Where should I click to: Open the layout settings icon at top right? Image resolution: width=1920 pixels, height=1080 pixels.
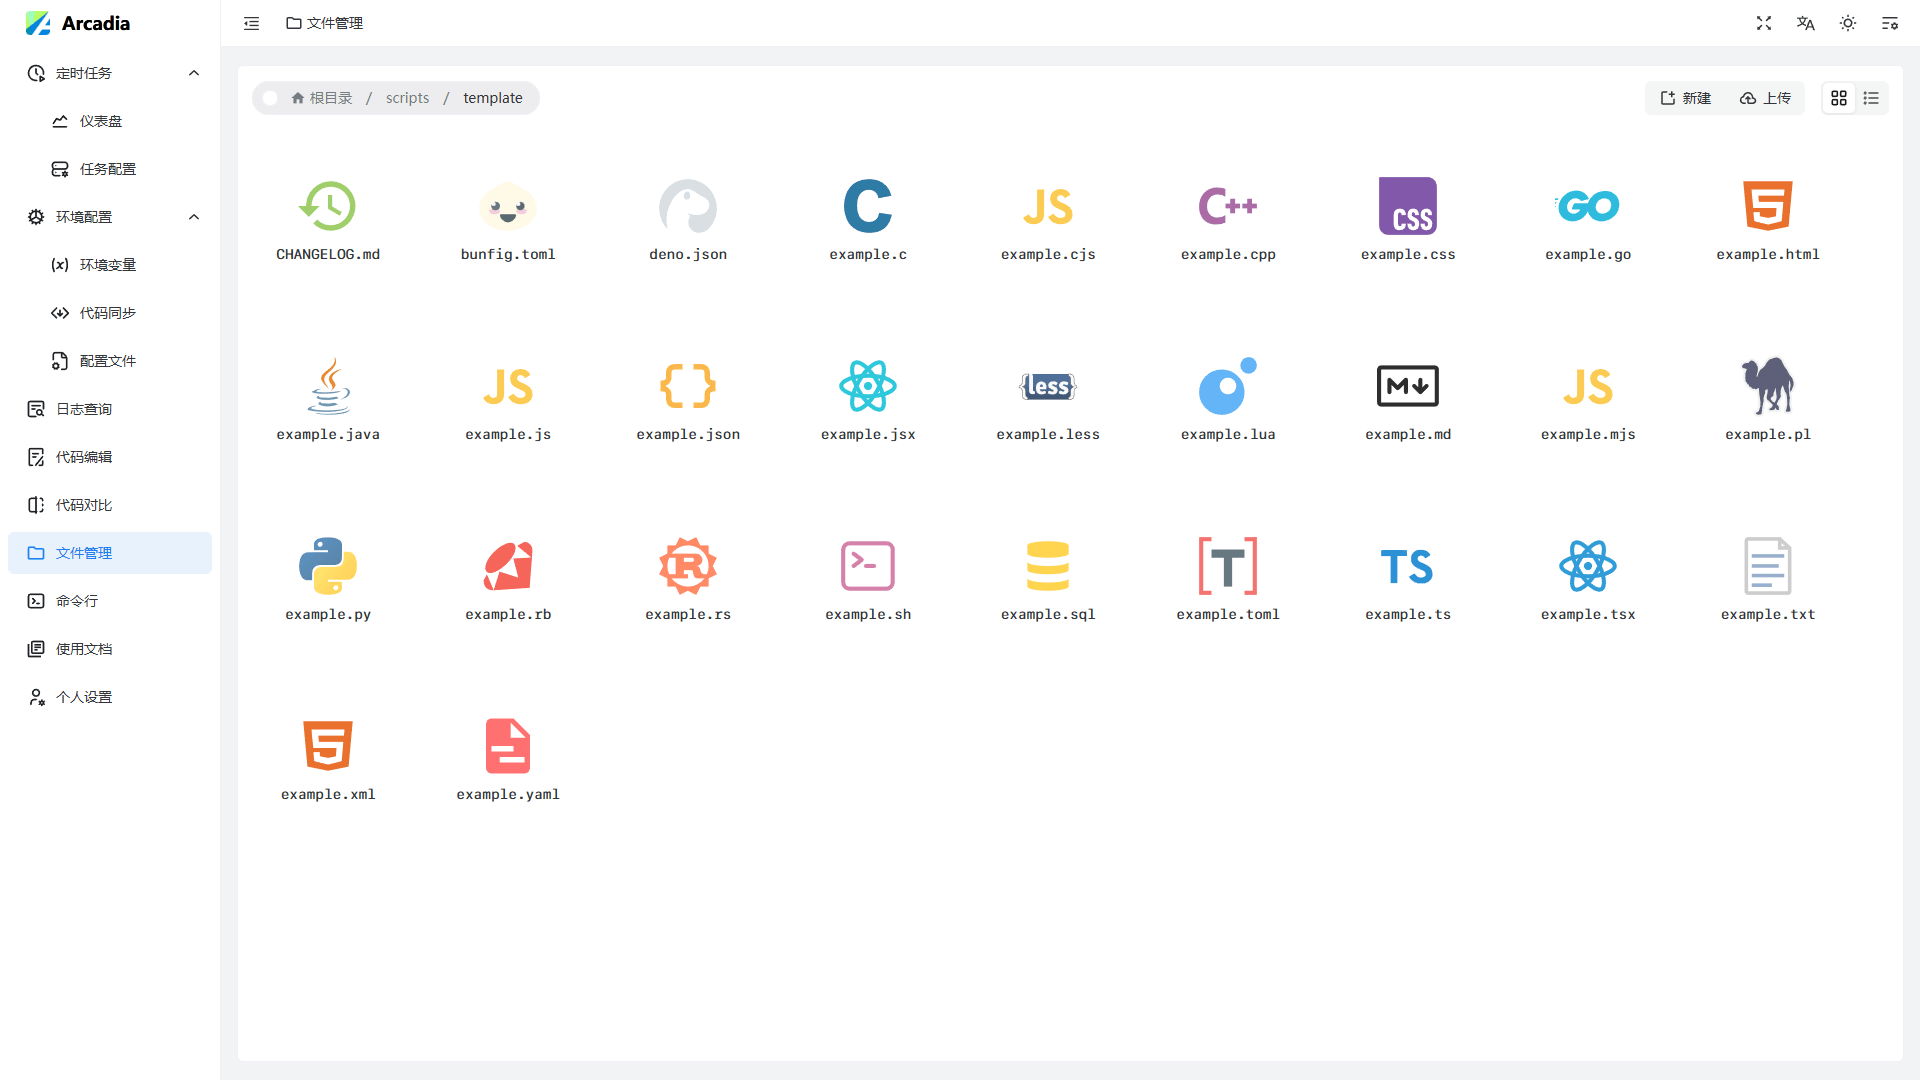point(1890,23)
